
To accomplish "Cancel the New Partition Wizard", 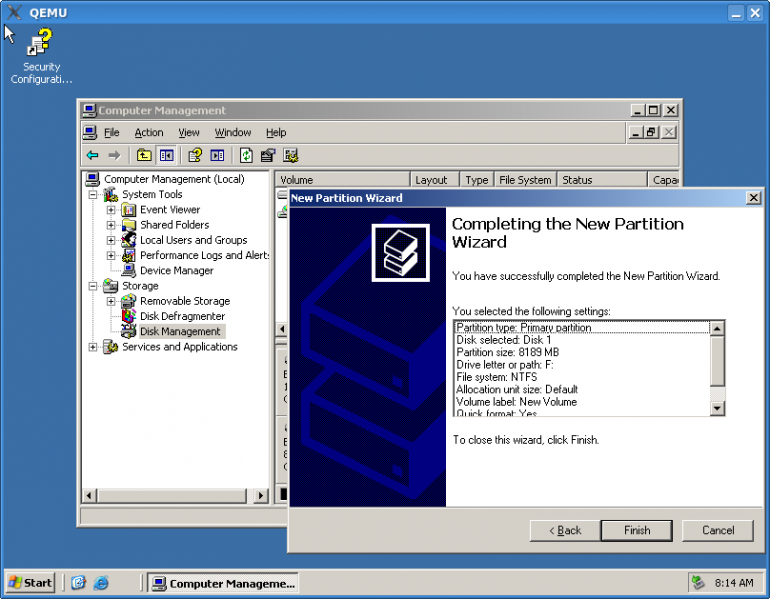I will click(718, 530).
